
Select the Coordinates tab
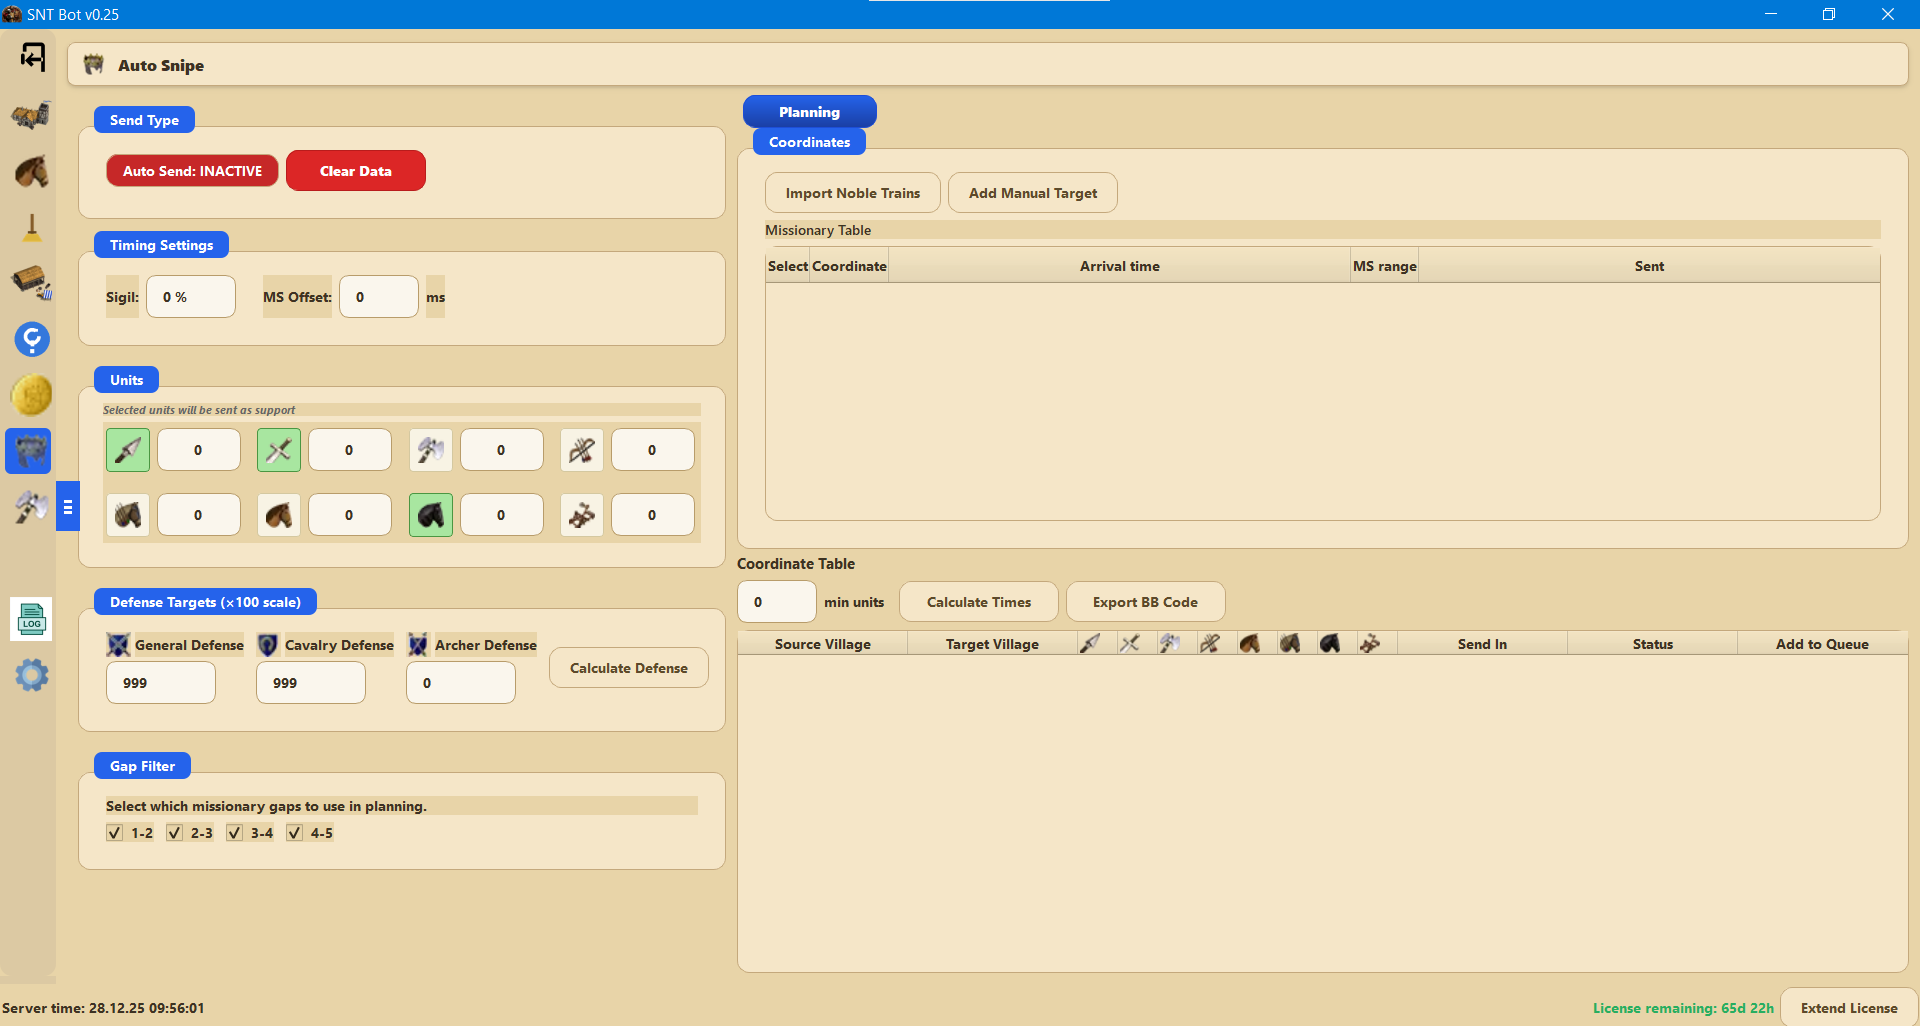pyautogui.click(x=809, y=142)
